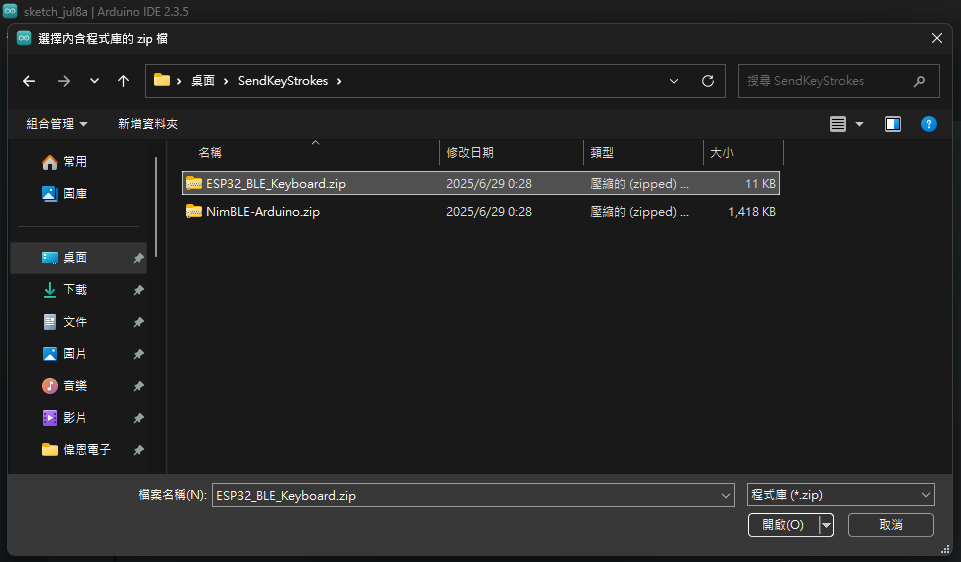Open the 開啟 button split arrow

(826, 525)
